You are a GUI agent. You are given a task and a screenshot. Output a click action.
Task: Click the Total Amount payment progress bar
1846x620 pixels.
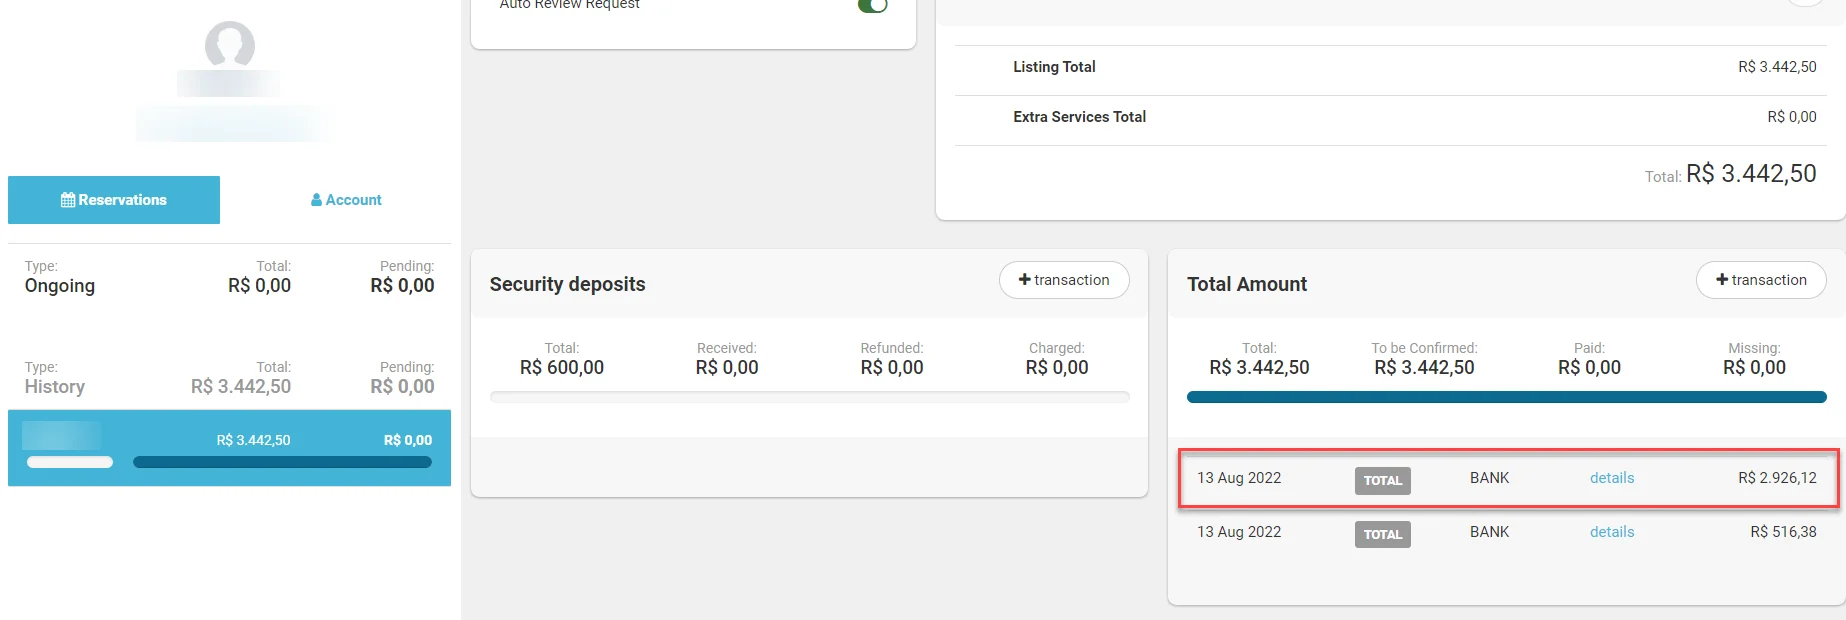tap(1506, 397)
